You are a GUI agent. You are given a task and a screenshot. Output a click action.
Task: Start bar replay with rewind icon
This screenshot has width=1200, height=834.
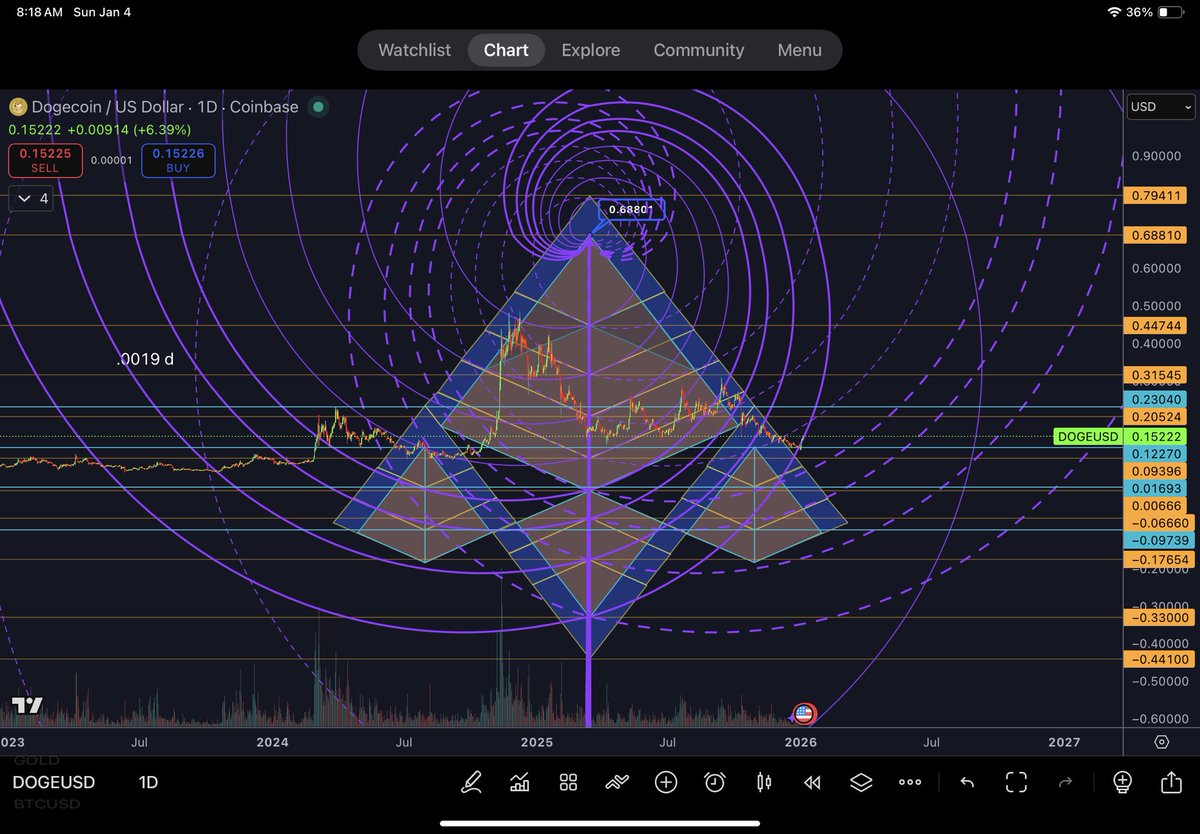tap(812, 782)
